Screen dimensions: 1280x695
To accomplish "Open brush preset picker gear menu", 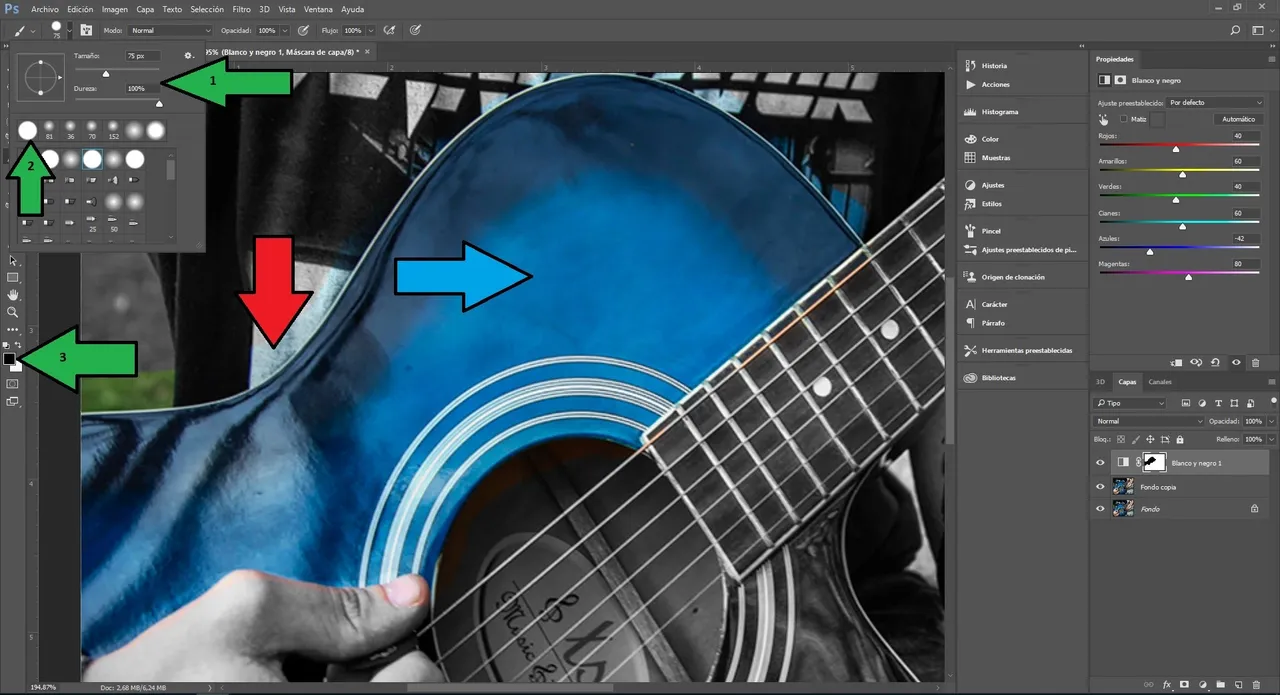I will pos(188,56).
